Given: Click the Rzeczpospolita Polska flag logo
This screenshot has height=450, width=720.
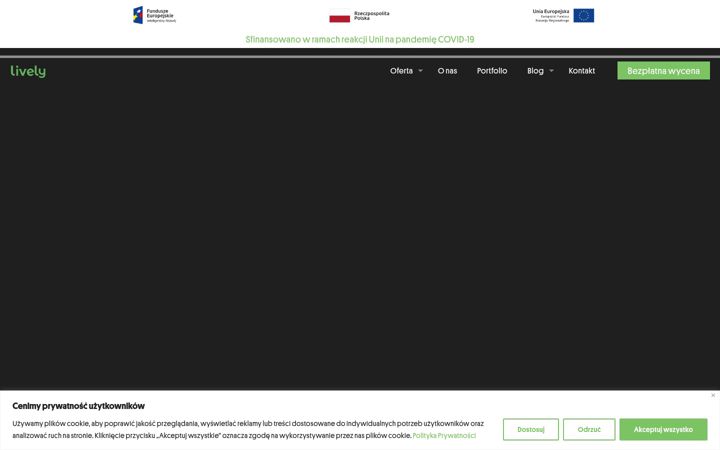Looking at the screenshot, I should [x=359, y=16].
